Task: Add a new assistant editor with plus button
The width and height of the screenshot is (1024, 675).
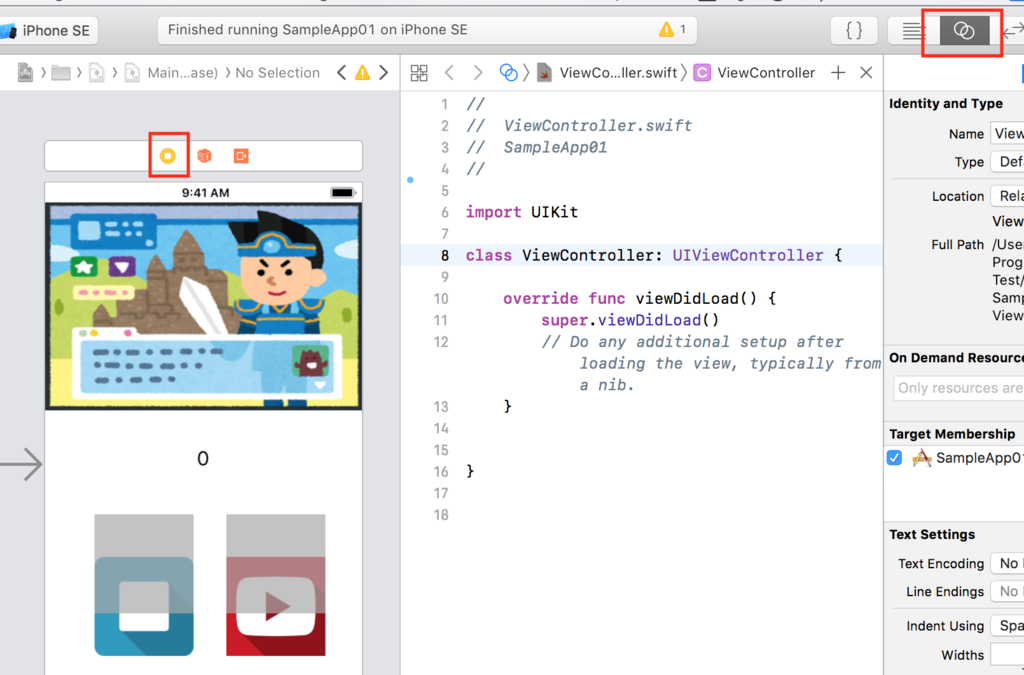Action: 838,72
